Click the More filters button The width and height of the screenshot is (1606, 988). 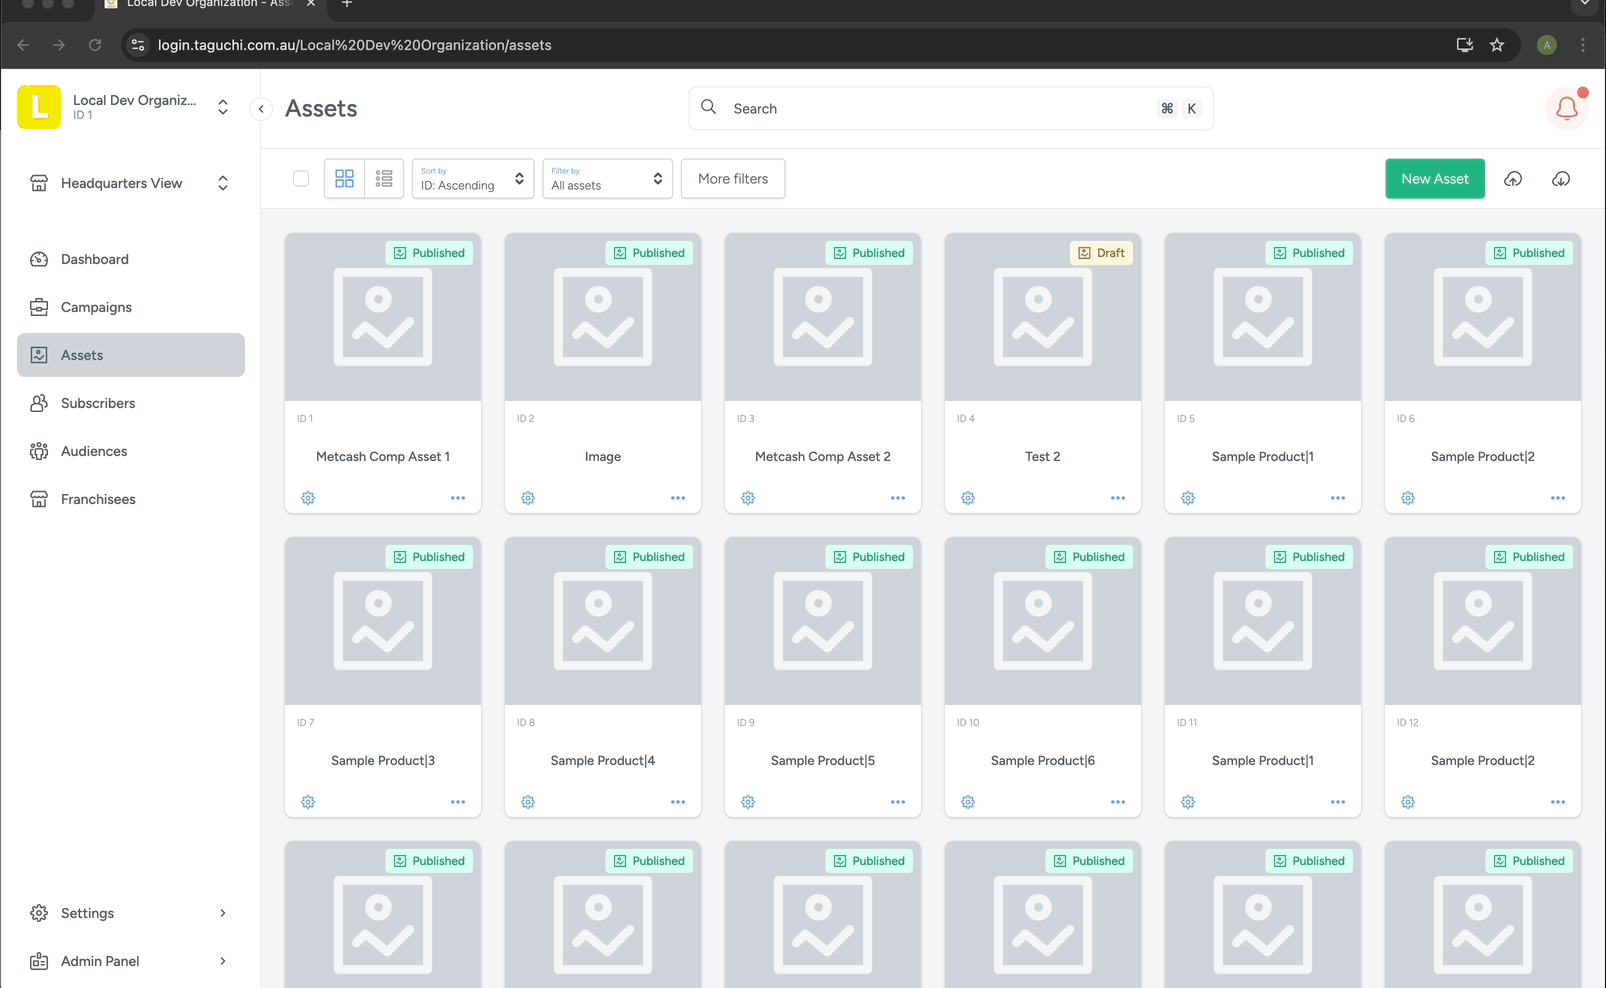[732, 178]
